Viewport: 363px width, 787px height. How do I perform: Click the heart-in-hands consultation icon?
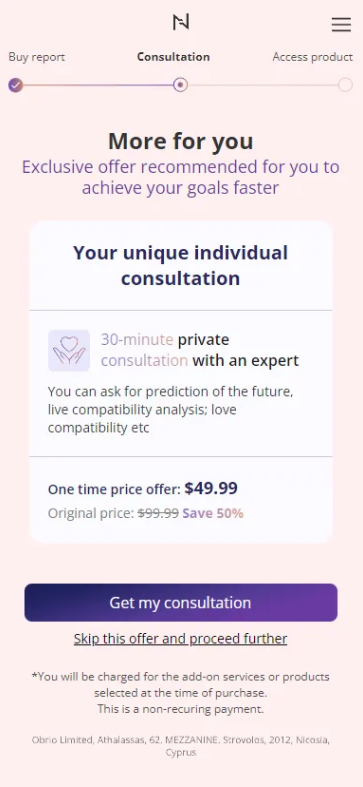coord(69,350)
